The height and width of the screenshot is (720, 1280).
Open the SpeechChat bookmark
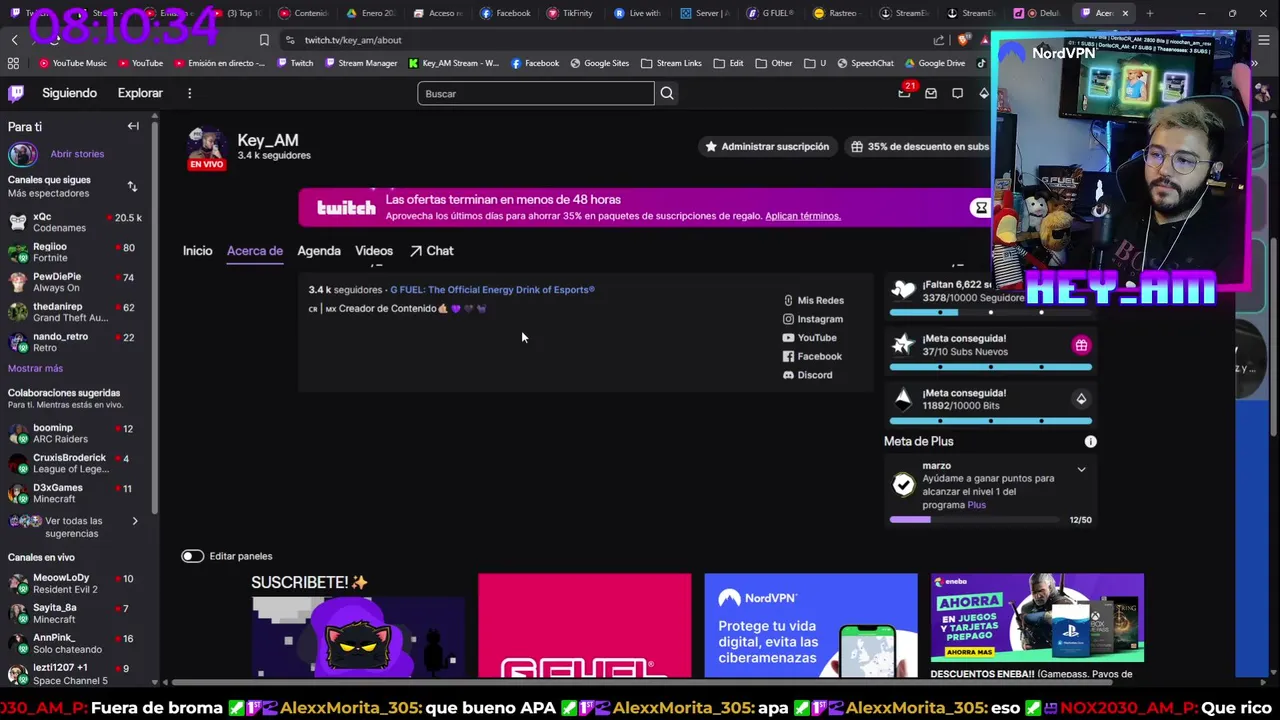coord(864,63)
